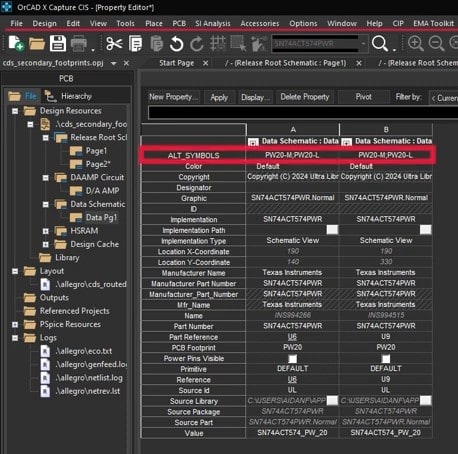Collapse the Release Root Schematic node
This screenshot has height=454, width=458.
(46, 137)
